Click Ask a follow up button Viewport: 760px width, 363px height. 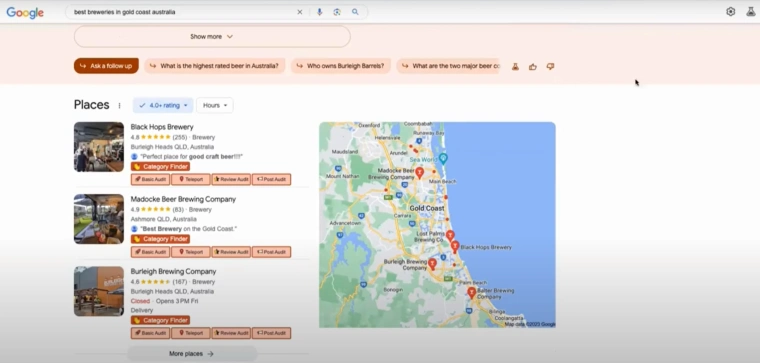click(x=106, y=66)
